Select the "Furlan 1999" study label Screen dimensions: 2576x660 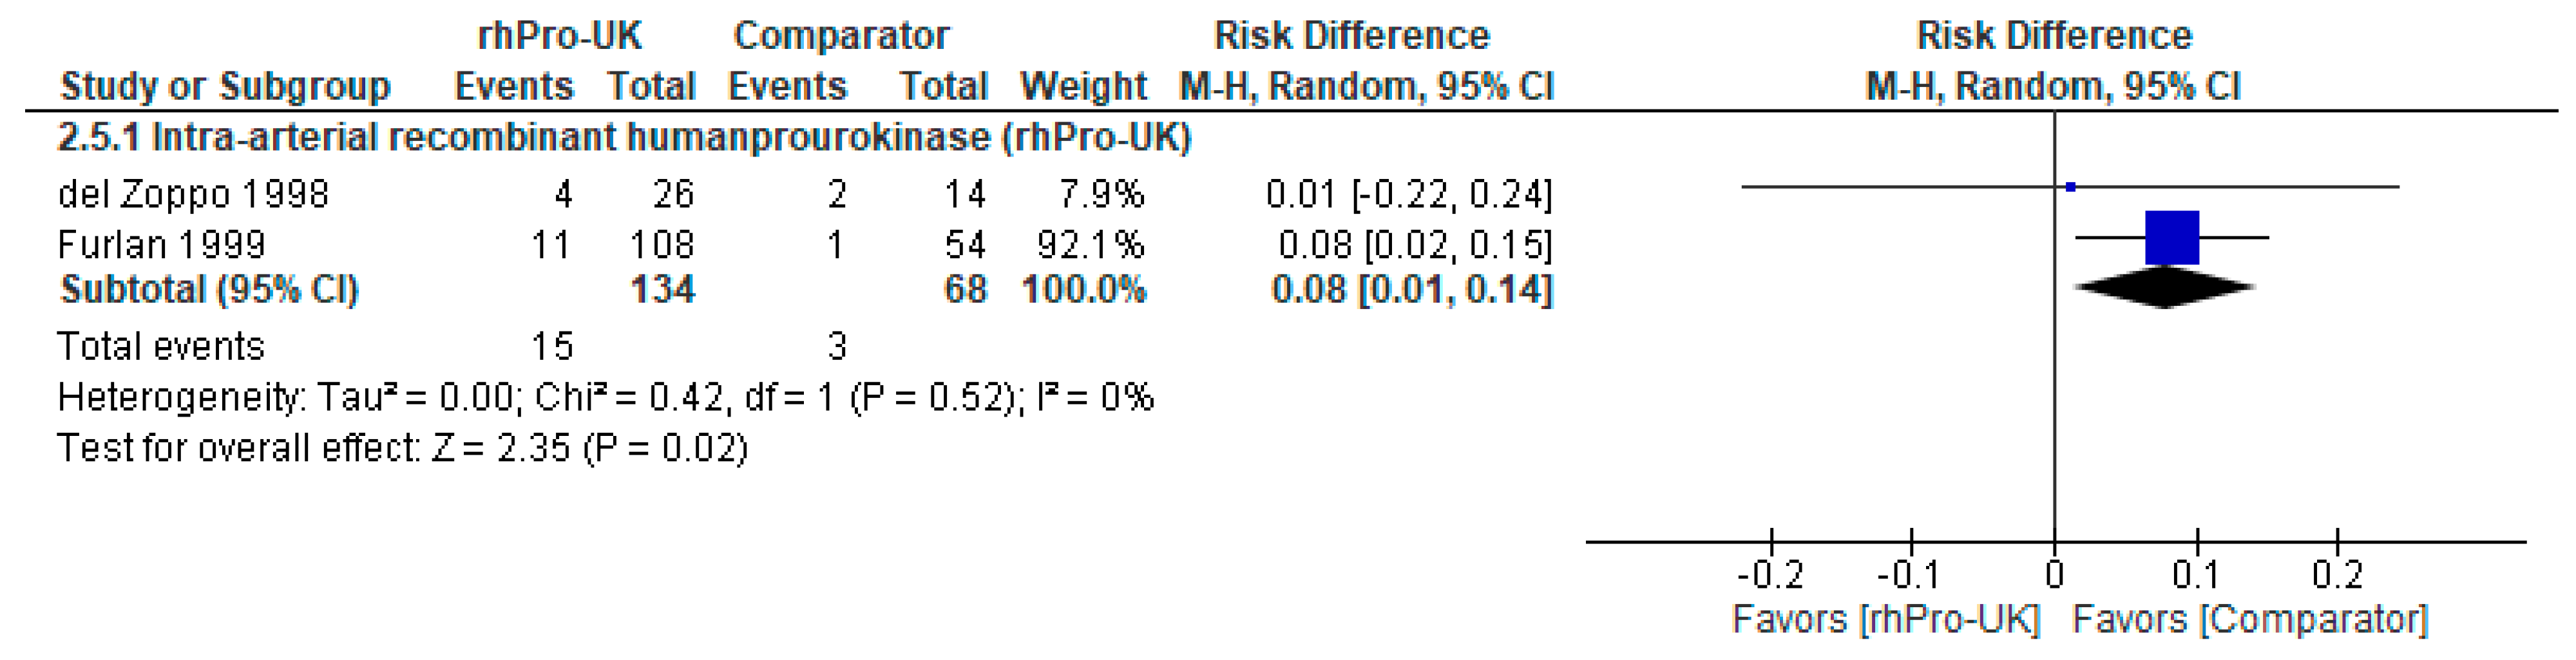tap(162, 245)
